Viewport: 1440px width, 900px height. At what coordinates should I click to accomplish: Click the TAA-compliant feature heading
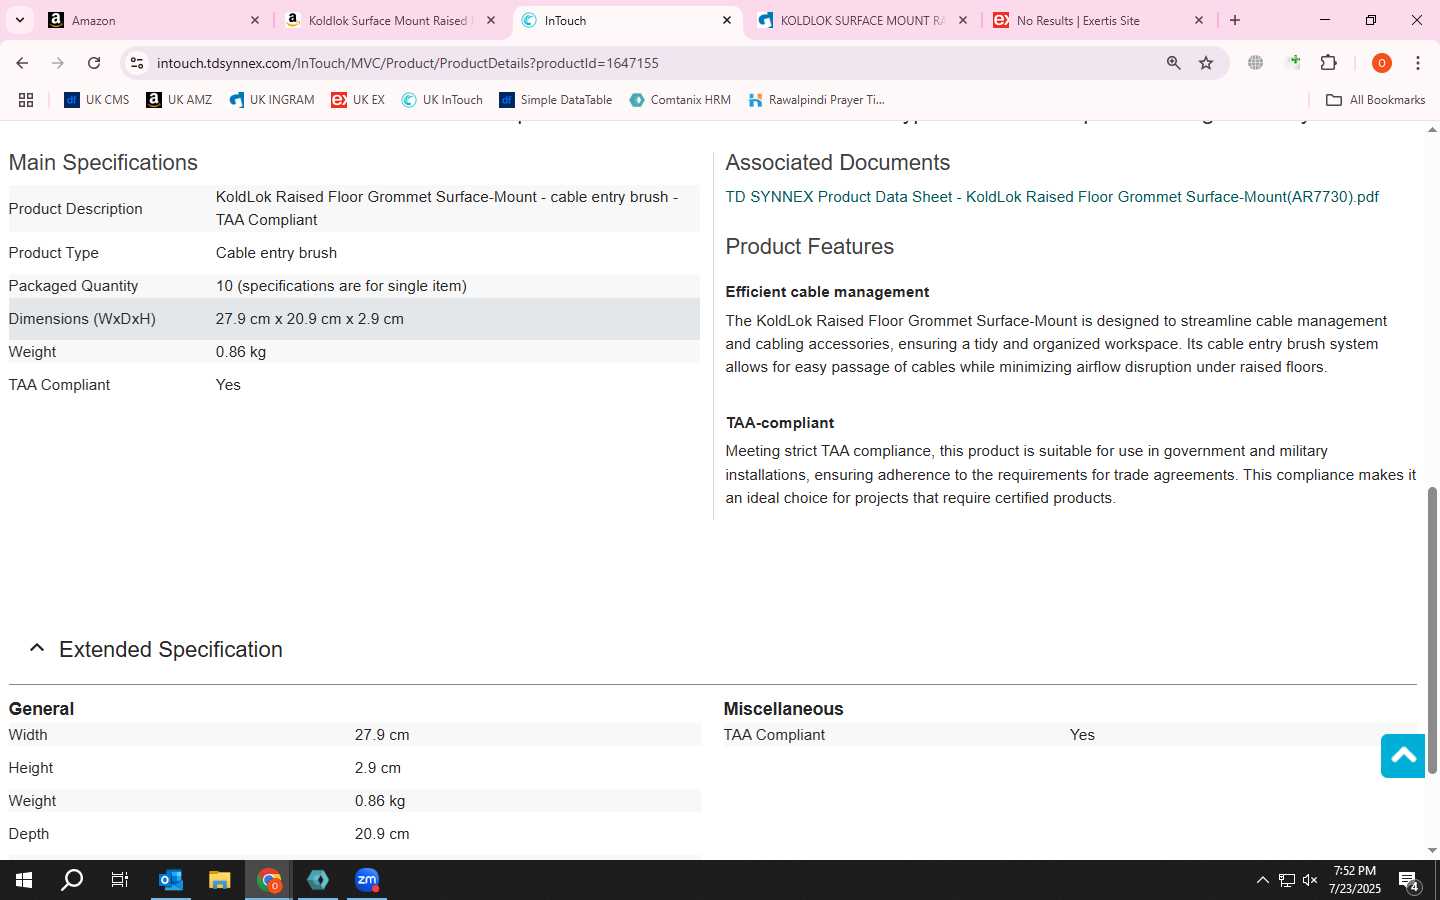780,423
